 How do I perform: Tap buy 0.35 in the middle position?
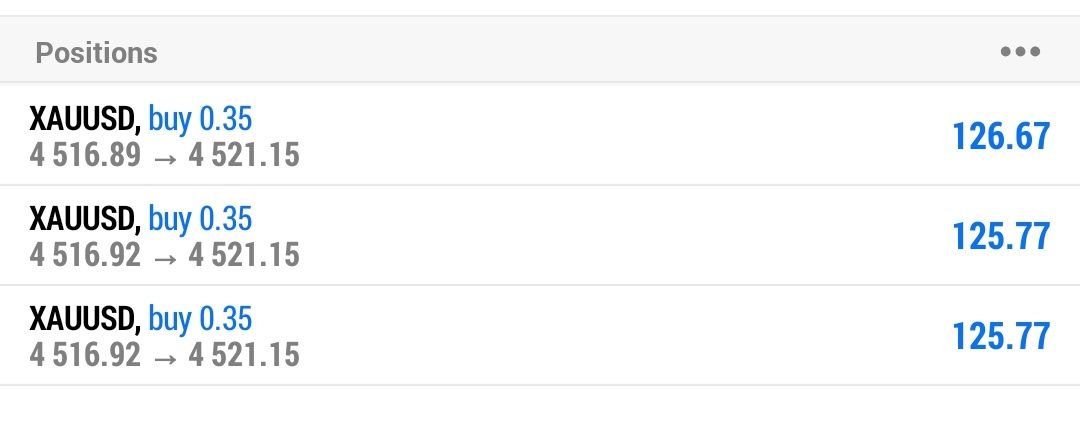(200, 219)
